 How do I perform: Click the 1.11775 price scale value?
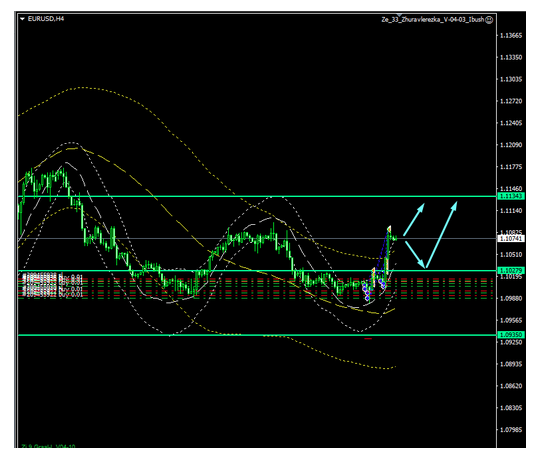pyautogui.click(x=511, y=167)
